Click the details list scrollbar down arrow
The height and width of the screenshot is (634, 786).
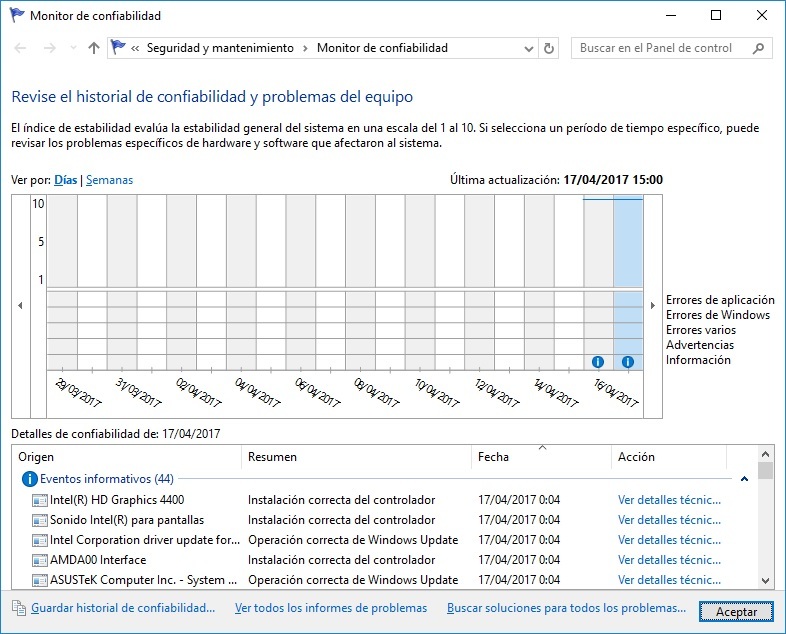click(x=766, y=580)
